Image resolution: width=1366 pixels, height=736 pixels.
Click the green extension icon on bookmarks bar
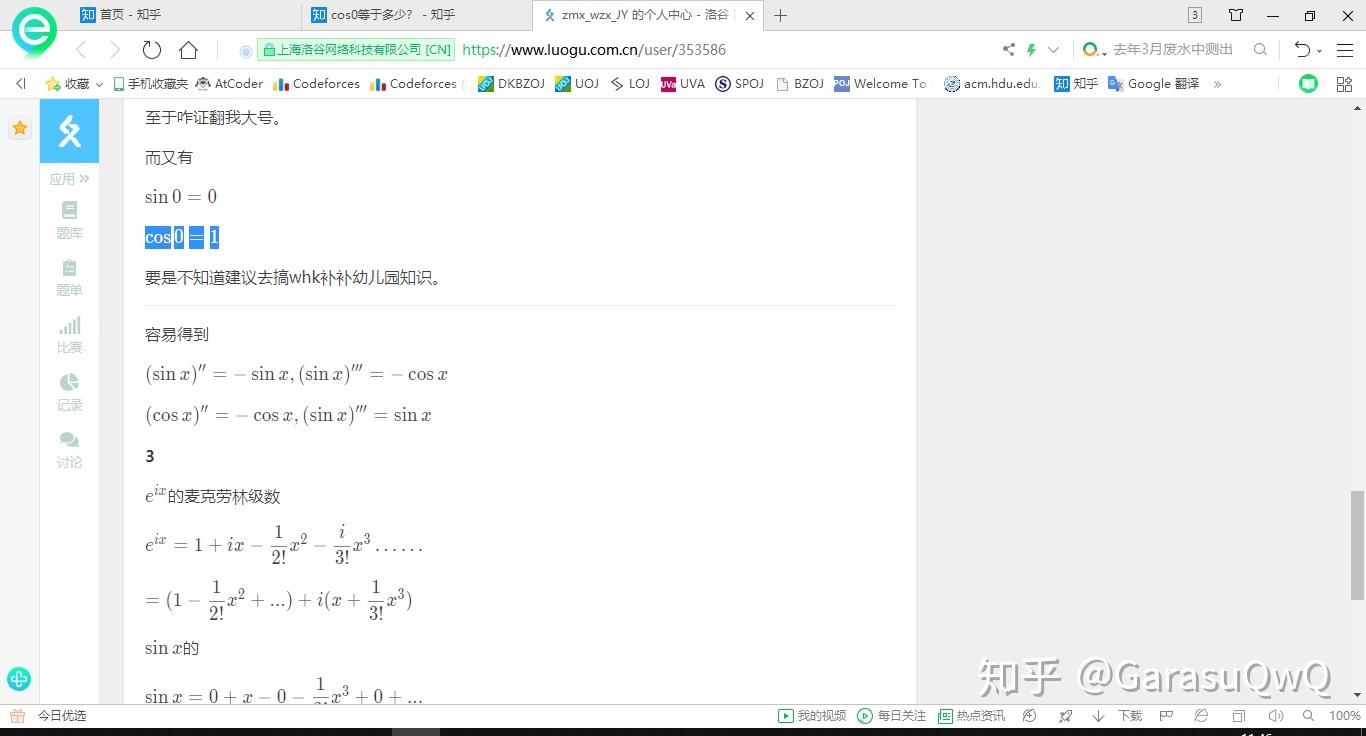(x=1308, y=84)
